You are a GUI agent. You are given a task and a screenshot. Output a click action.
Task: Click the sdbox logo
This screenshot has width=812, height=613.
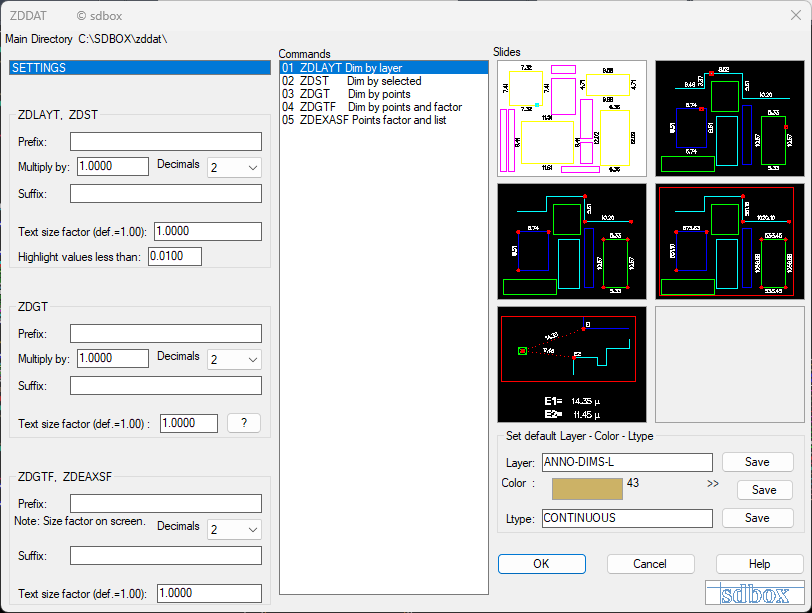[755, 593]
